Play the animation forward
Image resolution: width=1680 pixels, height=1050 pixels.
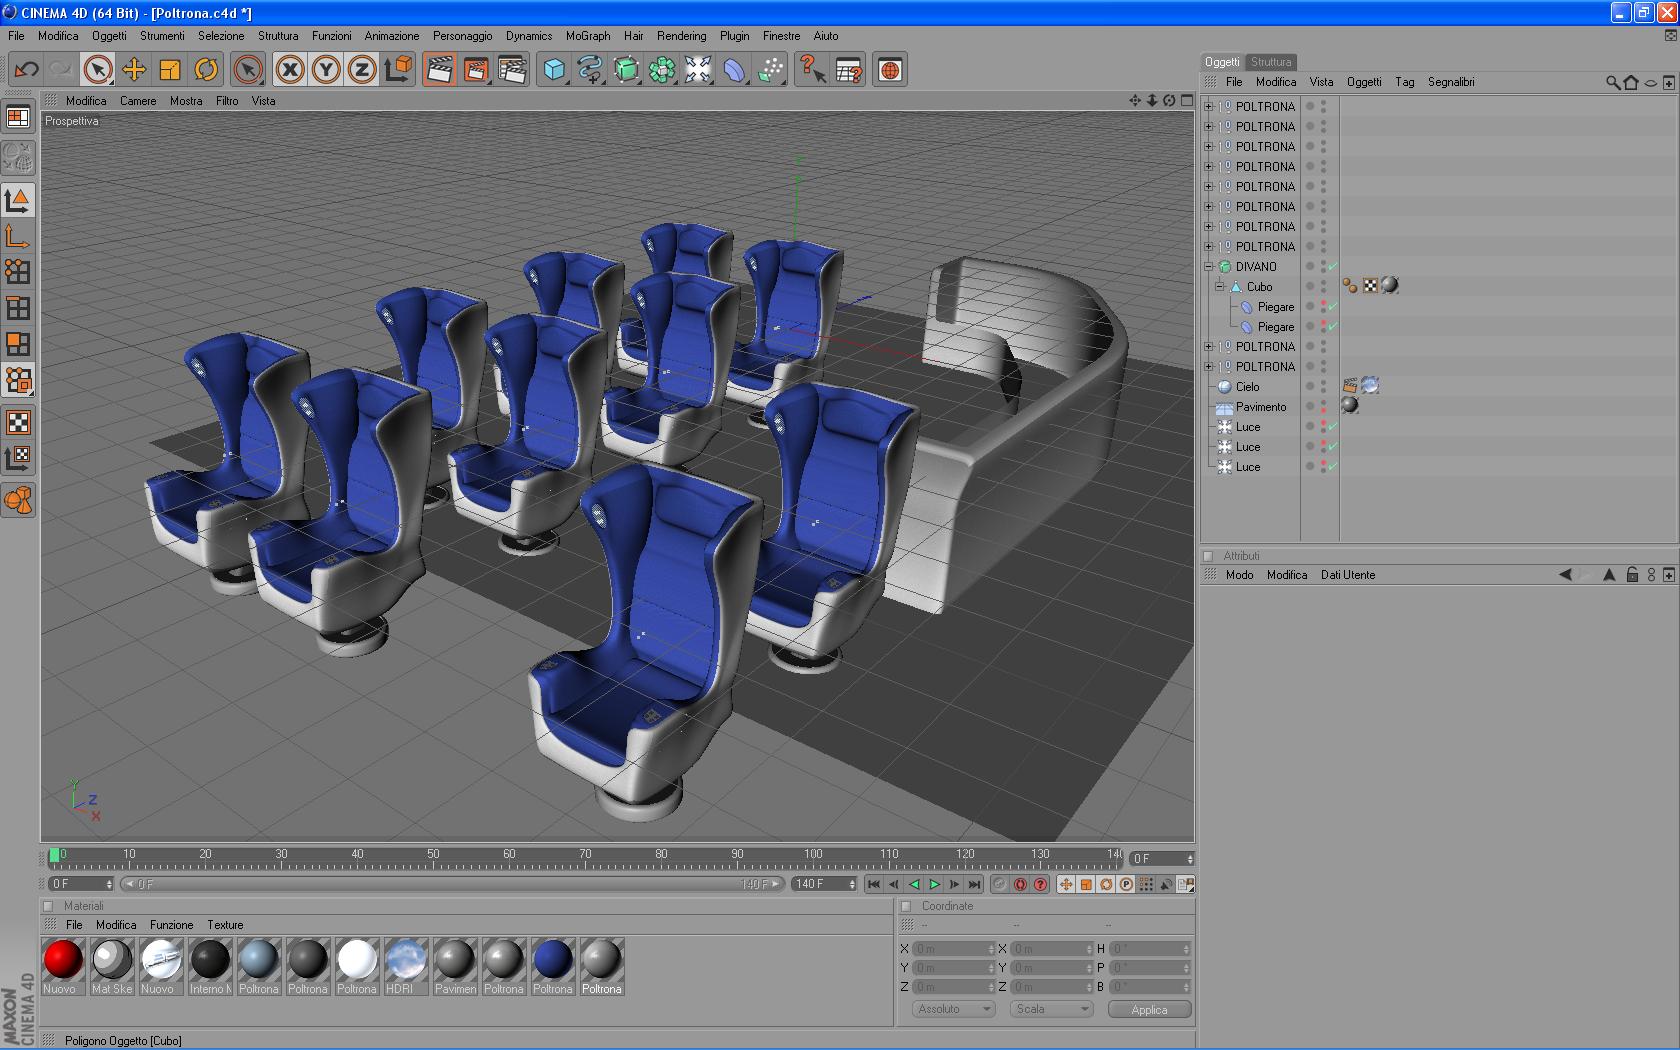click(934, 884)
